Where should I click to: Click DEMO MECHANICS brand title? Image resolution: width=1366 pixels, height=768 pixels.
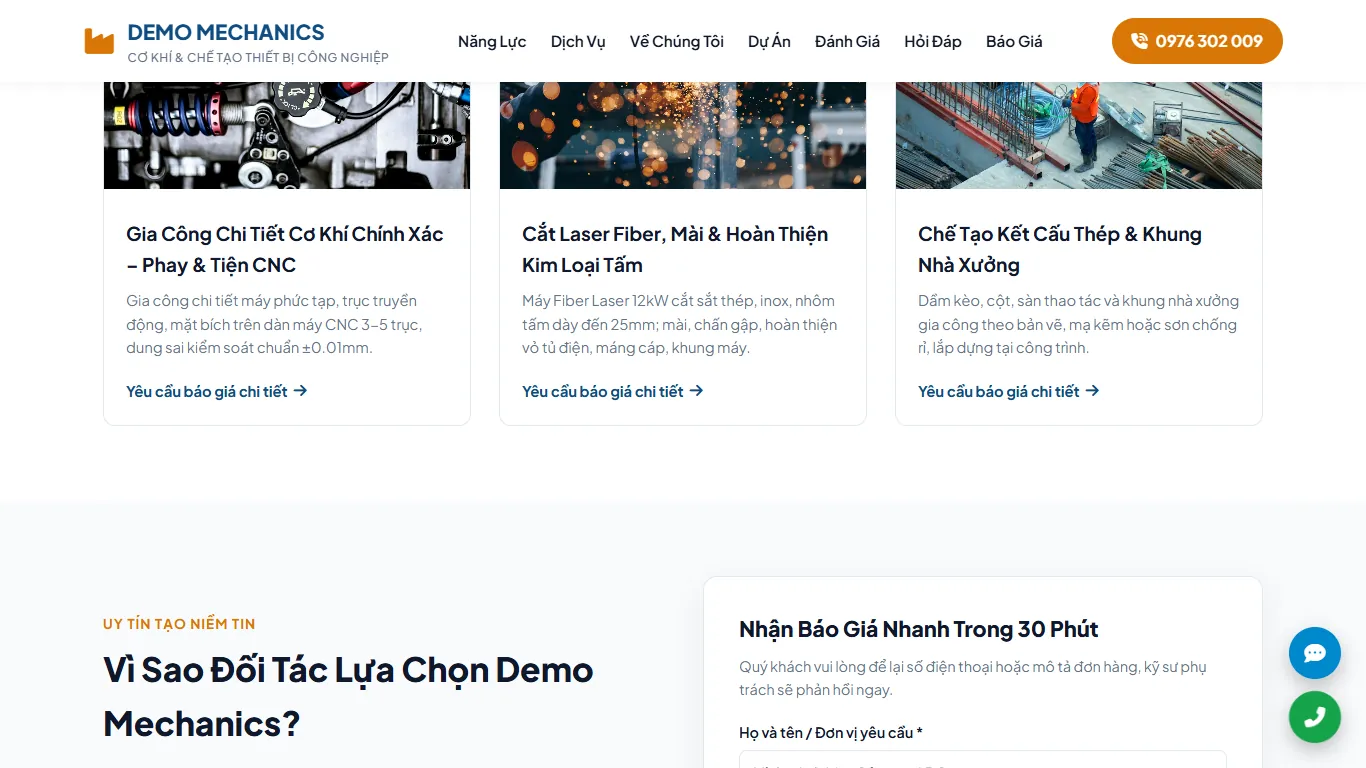[226, 32]
